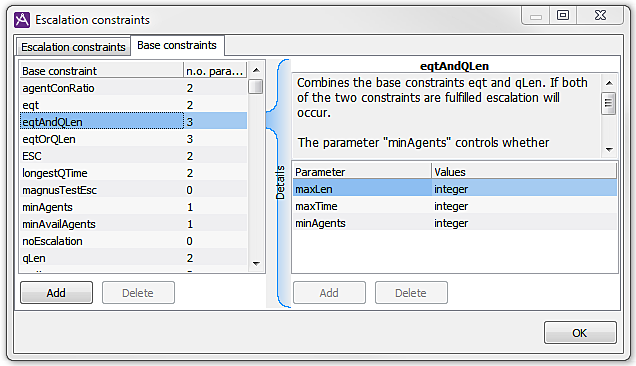The image size is (636, 366).
Task: Click the Values column header
Action: tap(524, 172)
